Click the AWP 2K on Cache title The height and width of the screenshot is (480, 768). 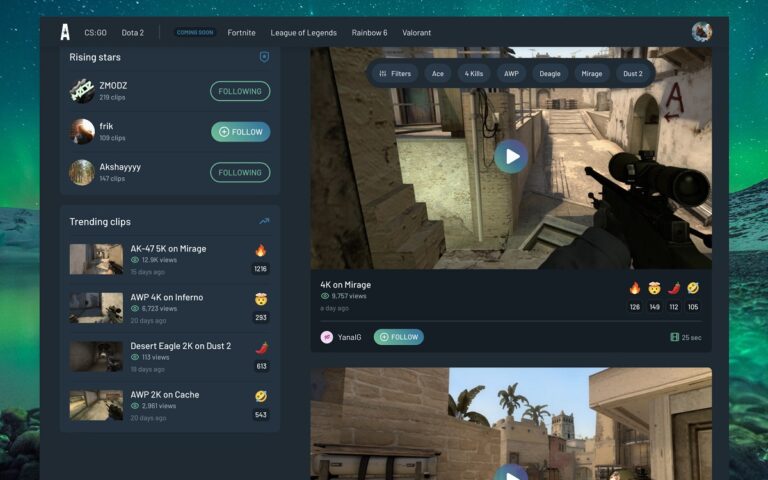point(165,394)
